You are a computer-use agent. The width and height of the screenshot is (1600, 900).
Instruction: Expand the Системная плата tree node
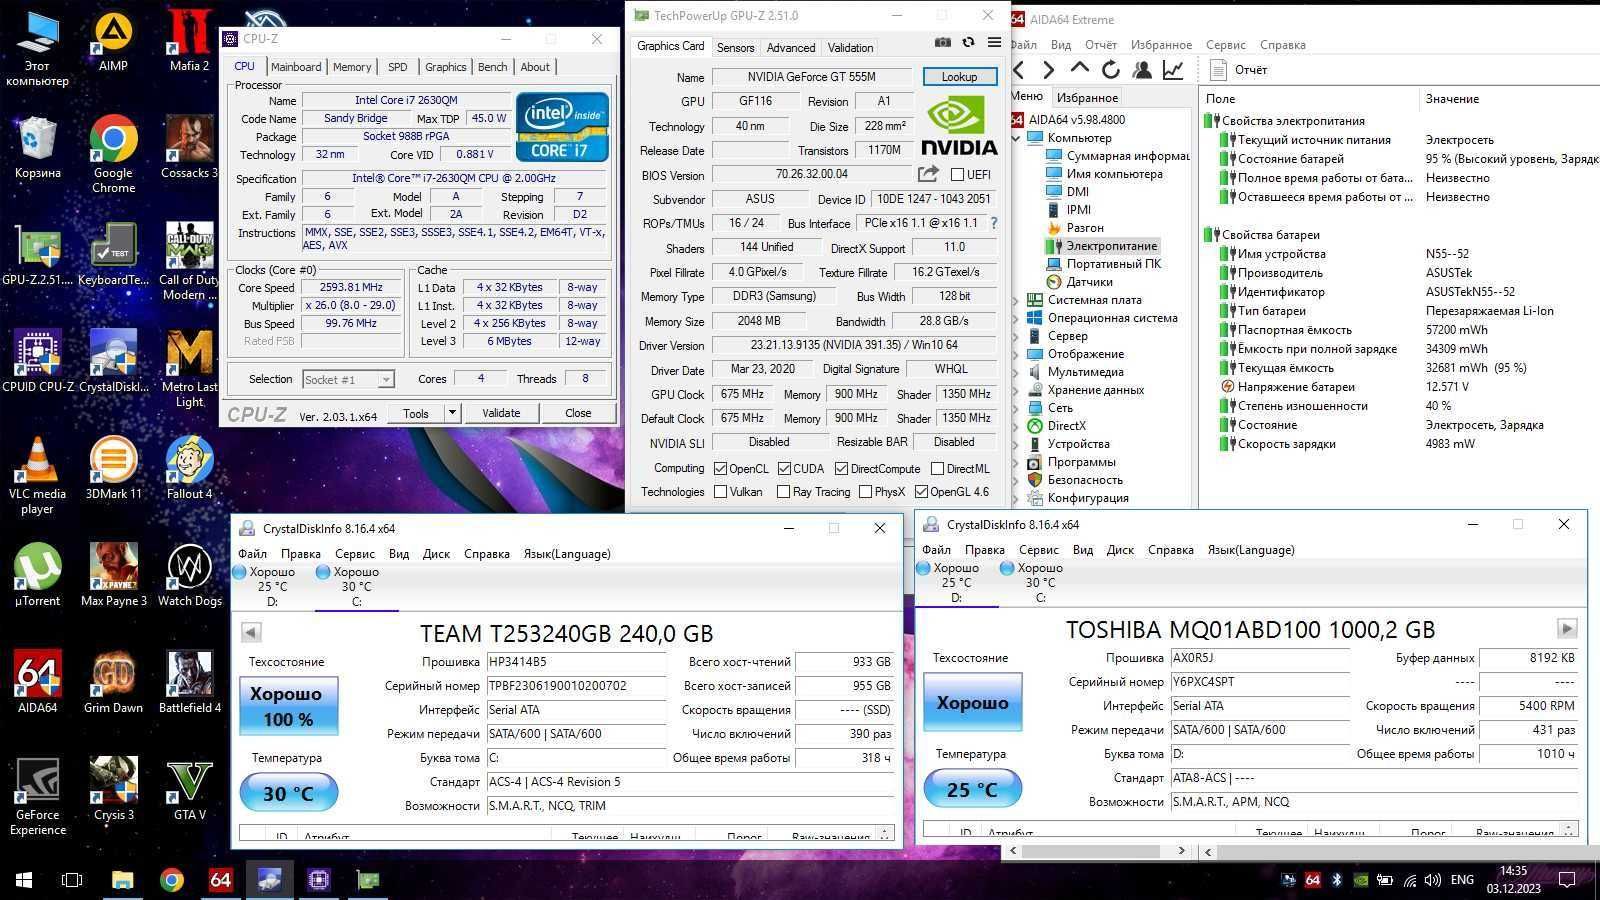click(x=1017, y=300)
